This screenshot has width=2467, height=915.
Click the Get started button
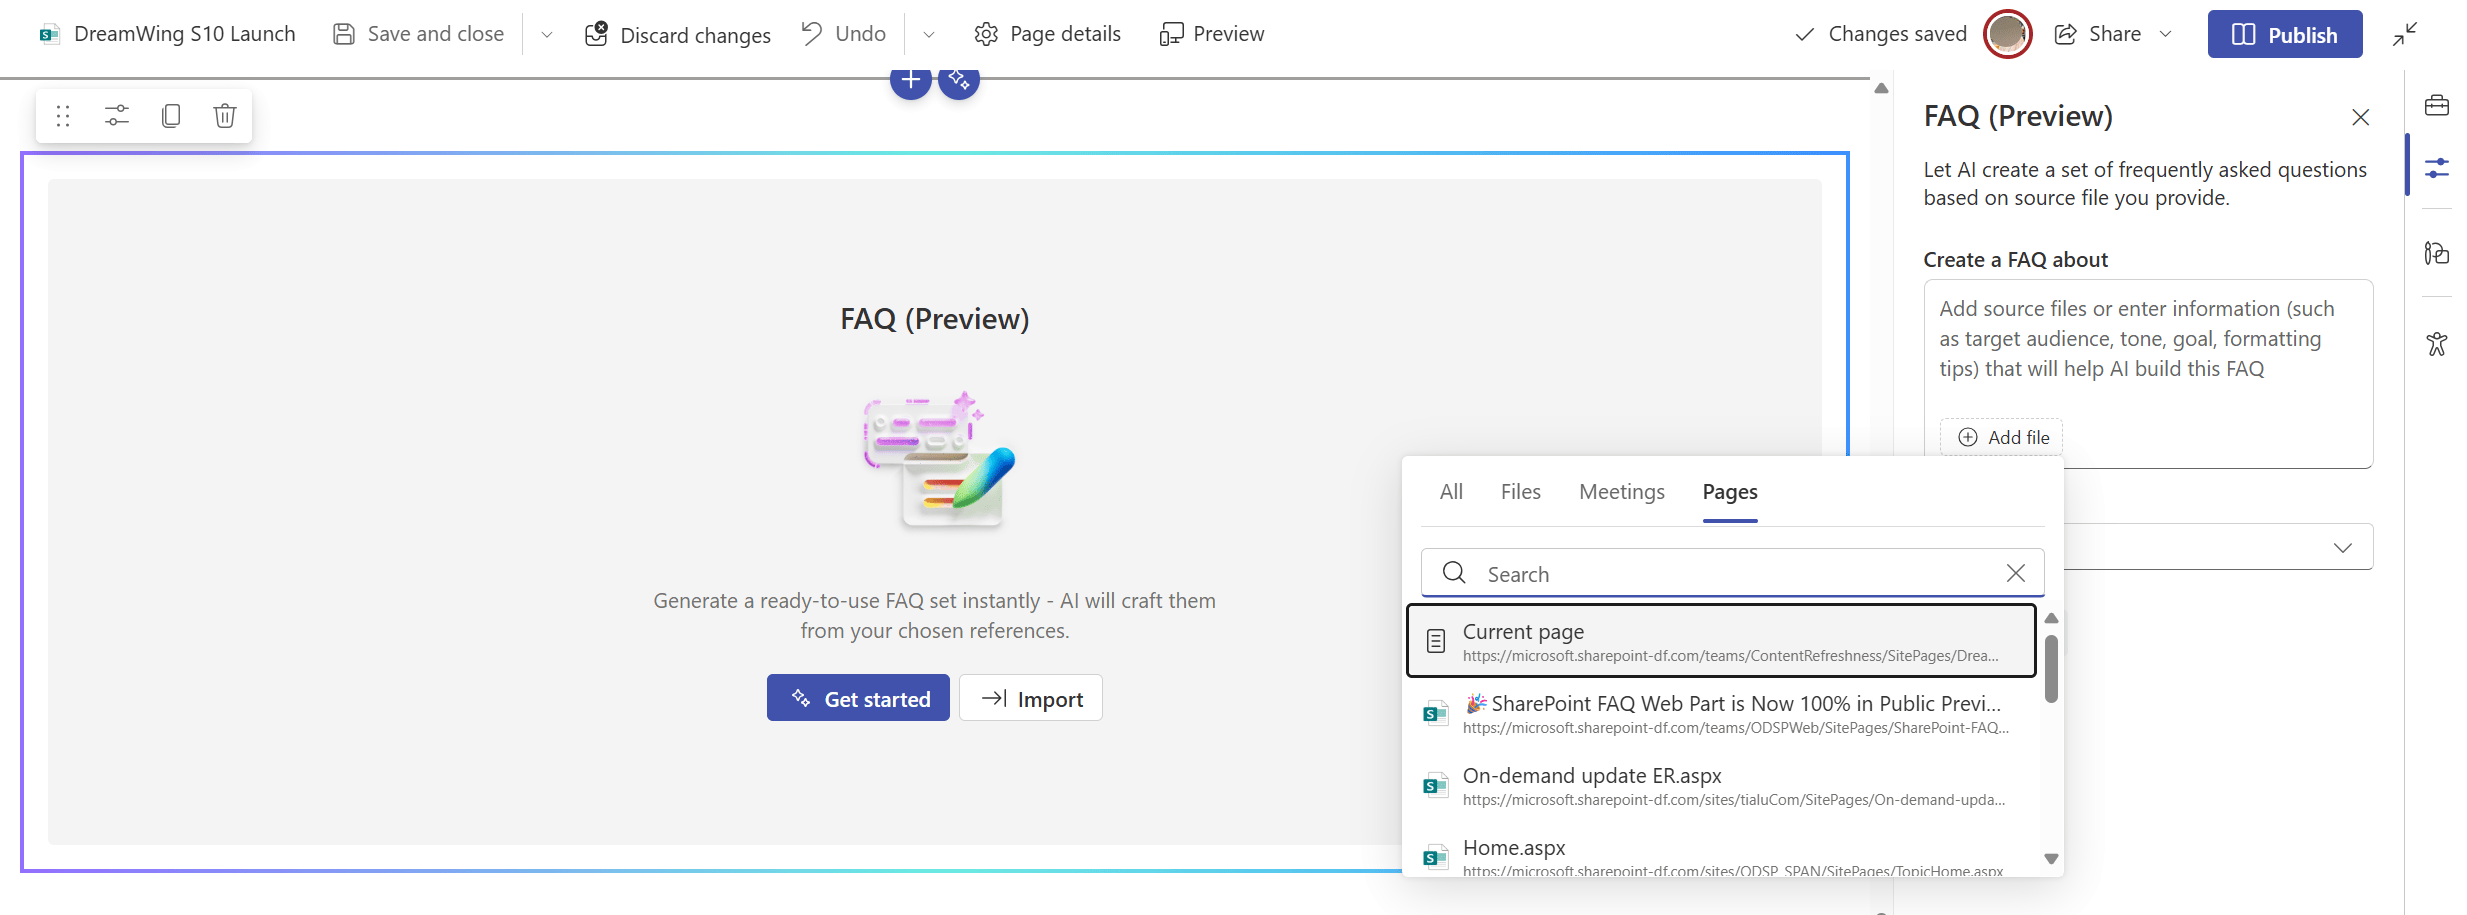coord(858,697)
